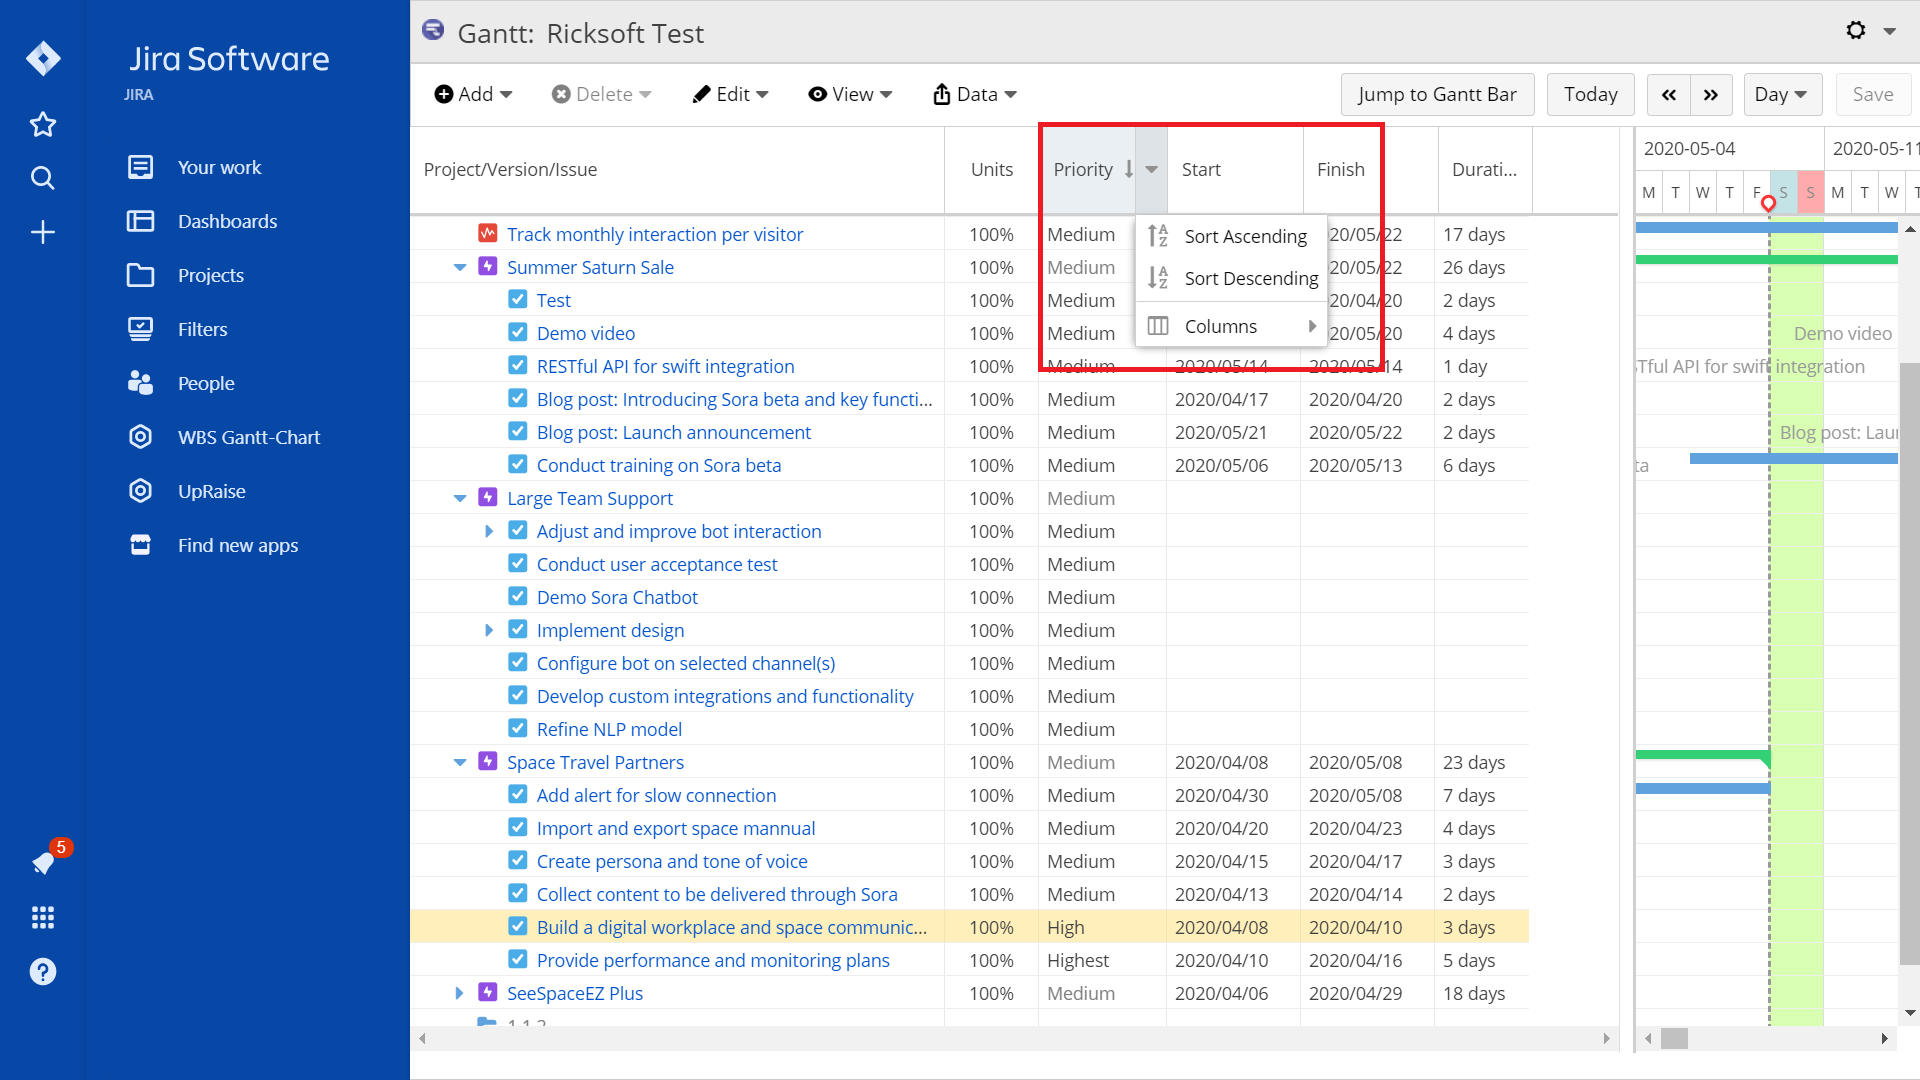Image resolution: width=1920 pixels, height=1080 pixels.
Task: Open the Blog post: Launch announcement link
Action: click(674, 432)
